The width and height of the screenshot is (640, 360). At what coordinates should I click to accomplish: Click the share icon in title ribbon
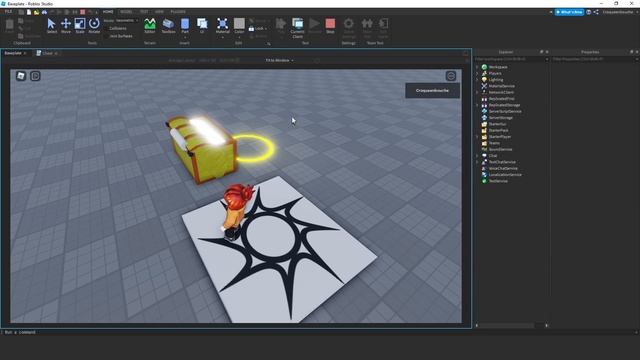click(x=596, y=12)
